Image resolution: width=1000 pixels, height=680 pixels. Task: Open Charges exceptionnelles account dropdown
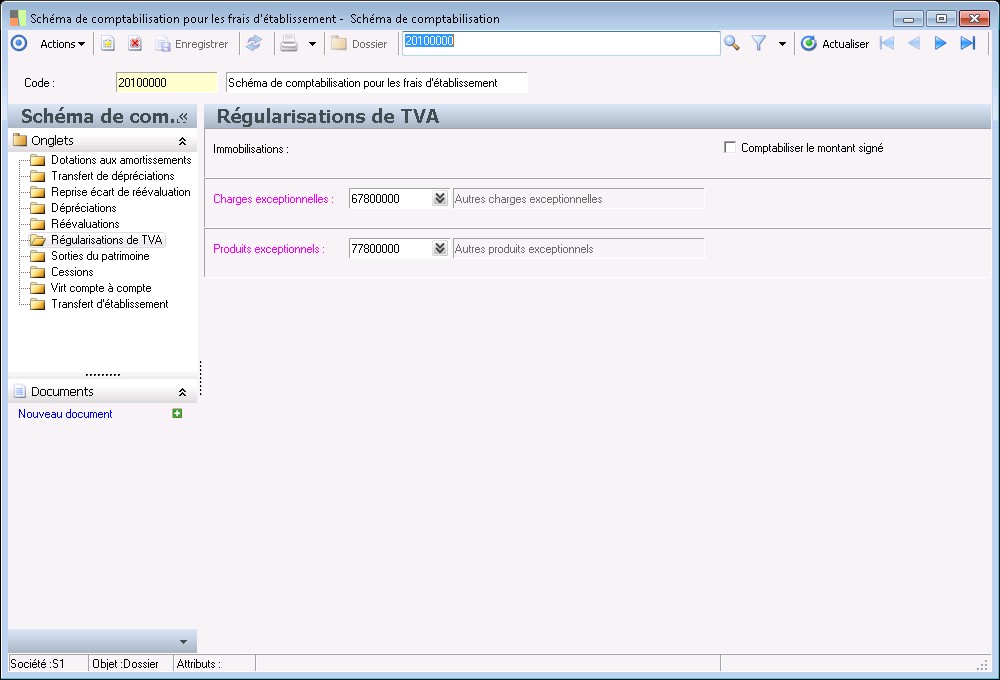pyautogui.click(x=440, y=198)
